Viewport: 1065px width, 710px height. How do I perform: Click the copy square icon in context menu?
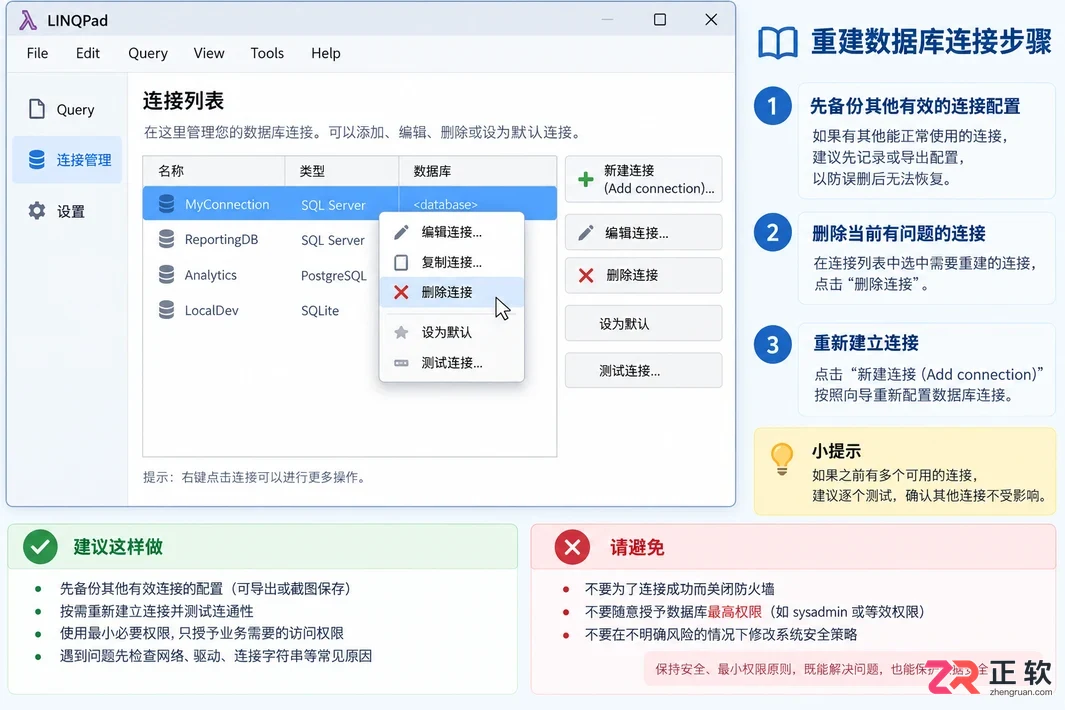(401, 262)
